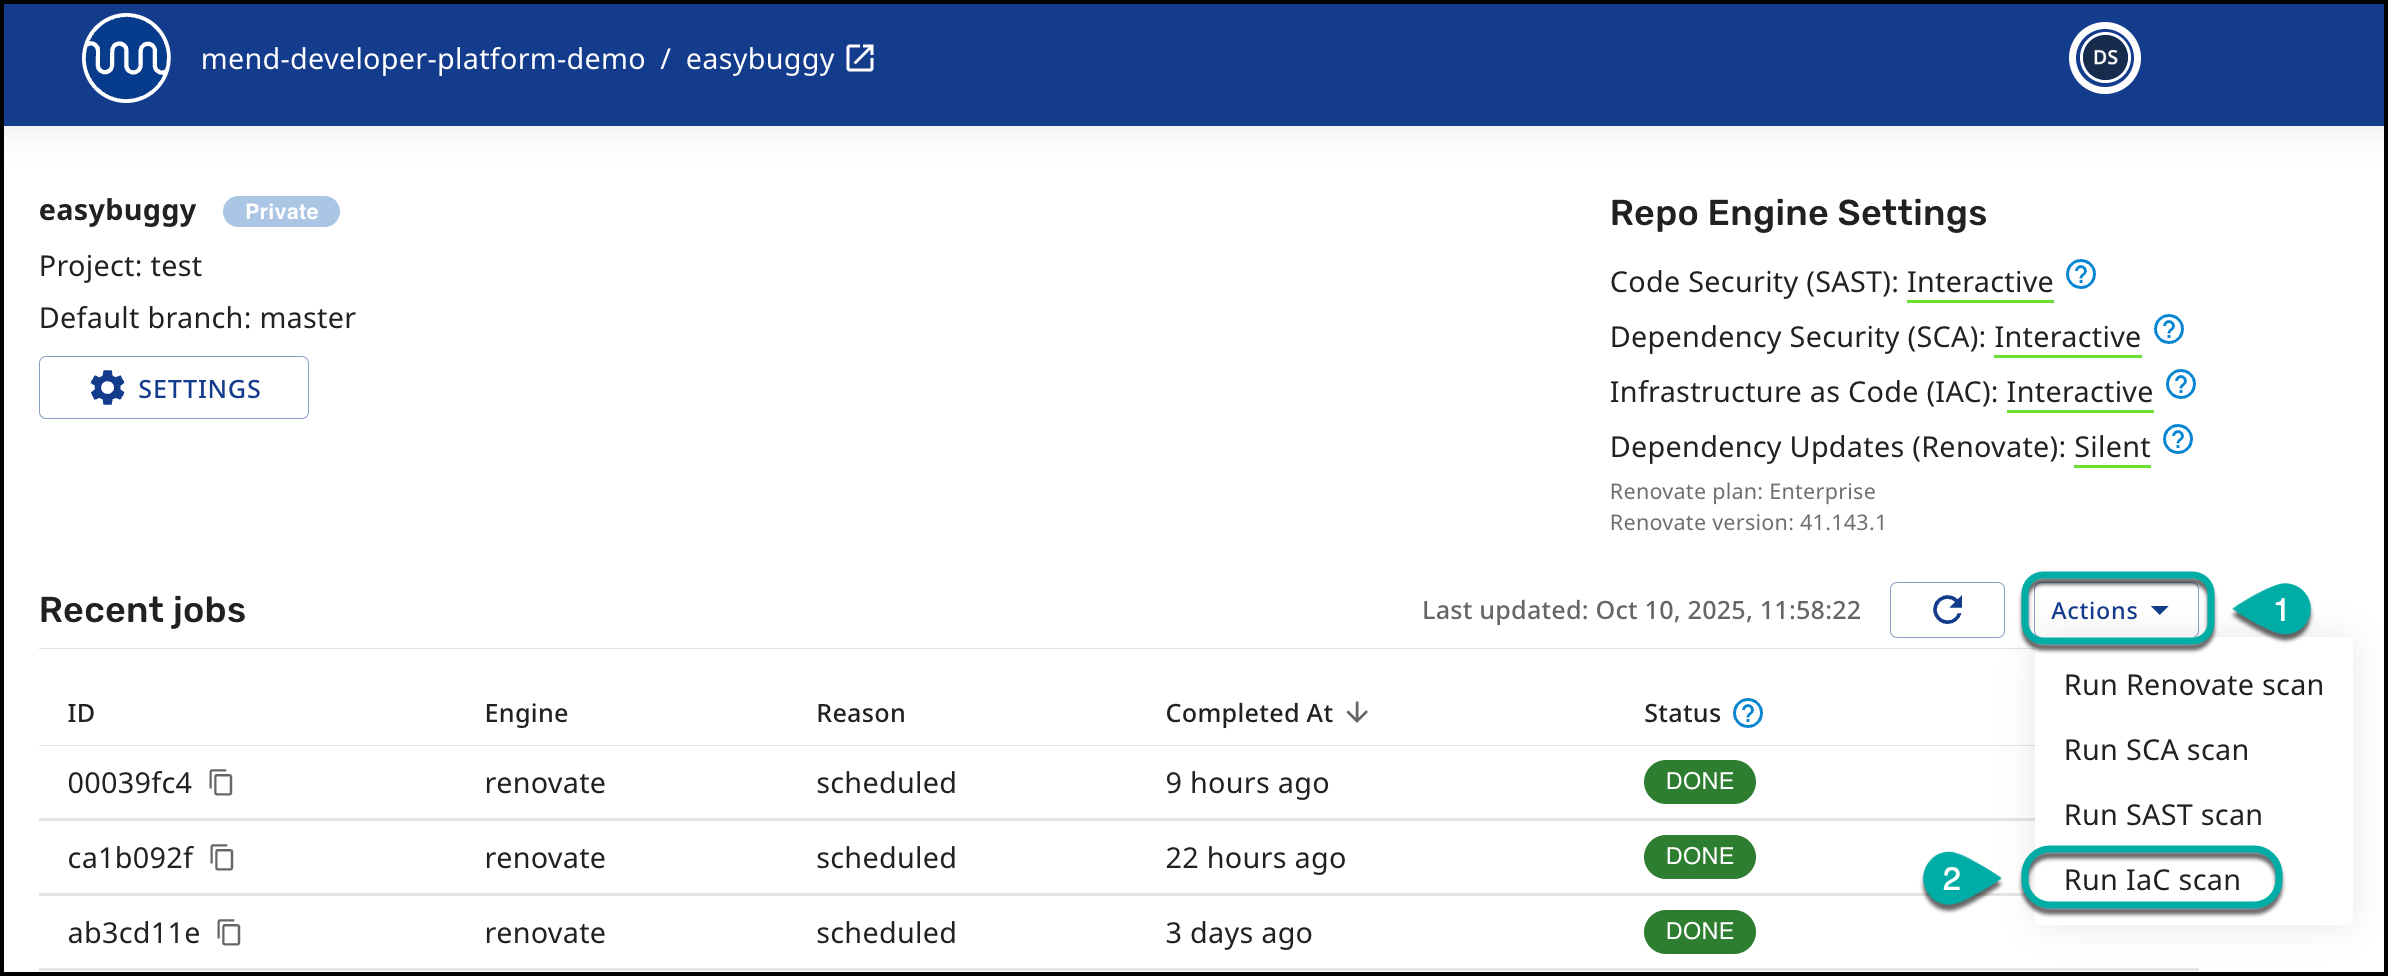Click DONE status of job ca1b092f
2388x976 pixels.
pos(1699,856)
